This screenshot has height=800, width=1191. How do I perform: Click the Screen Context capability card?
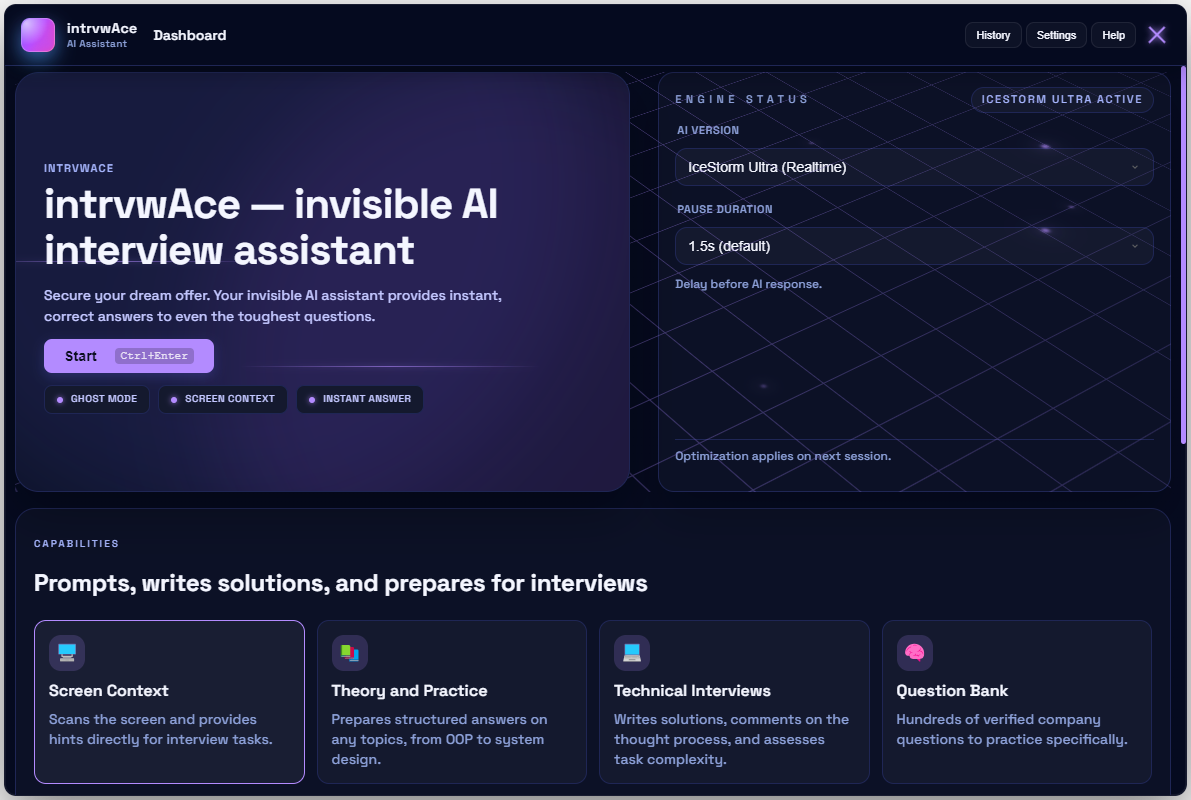(x=169, y=701)
